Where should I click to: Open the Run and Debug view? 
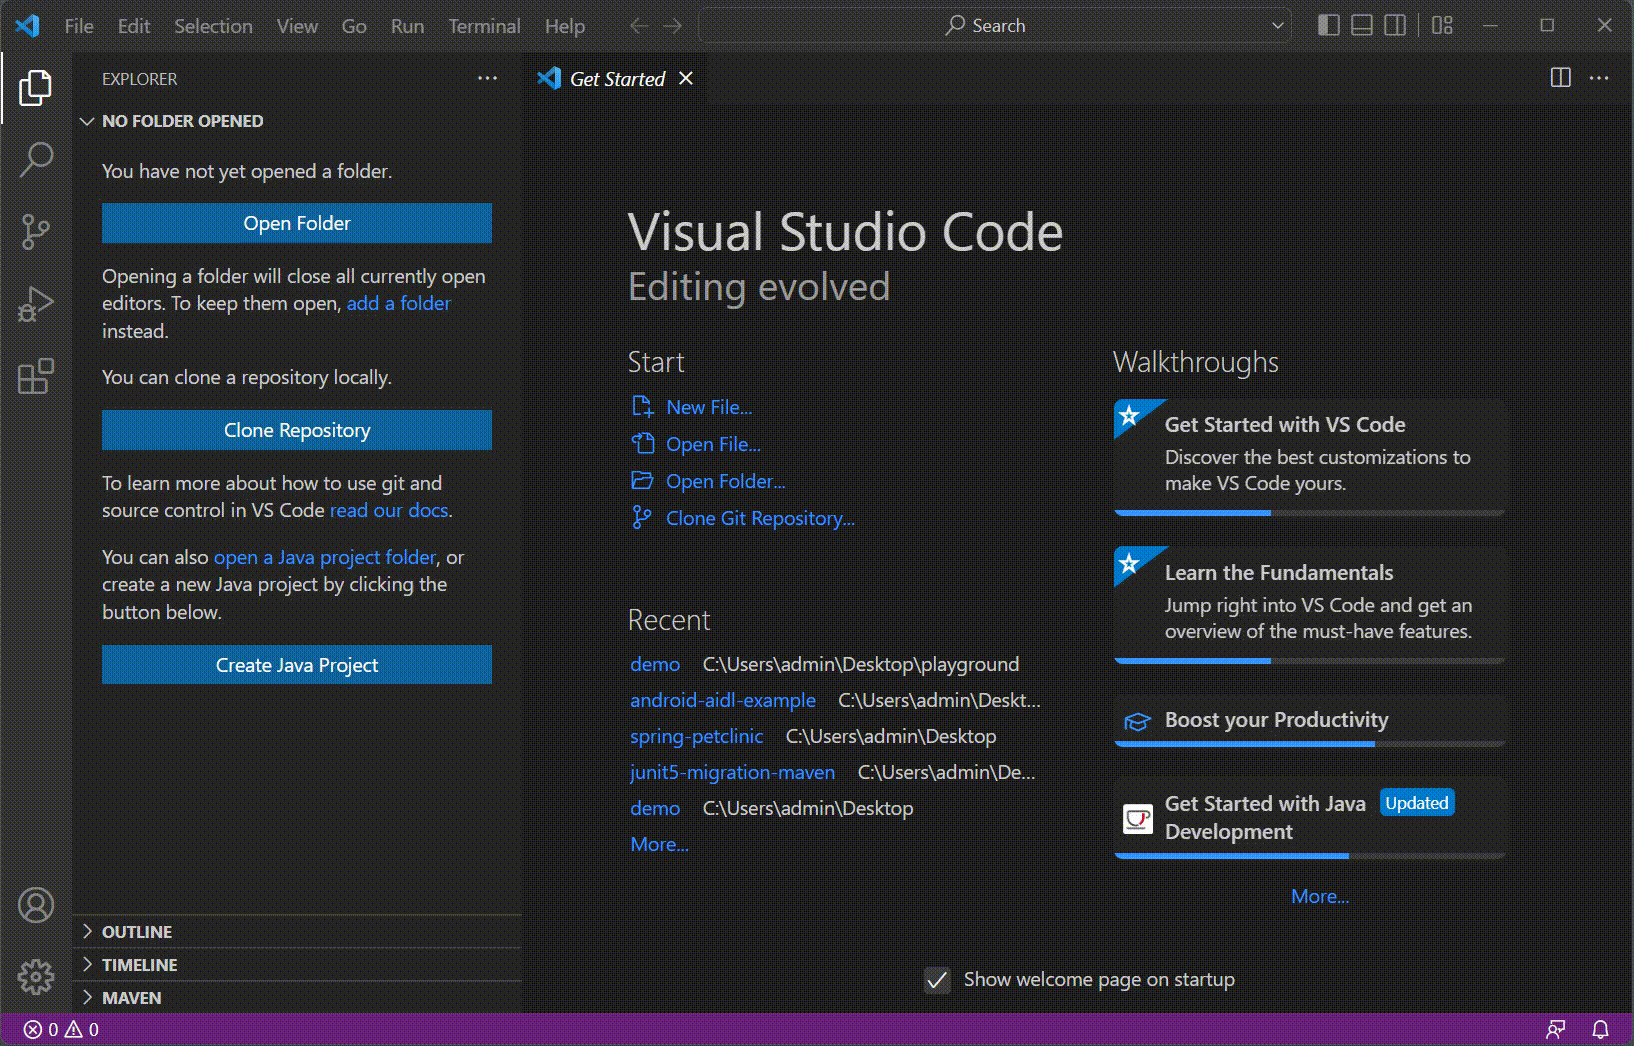[36, 304]
